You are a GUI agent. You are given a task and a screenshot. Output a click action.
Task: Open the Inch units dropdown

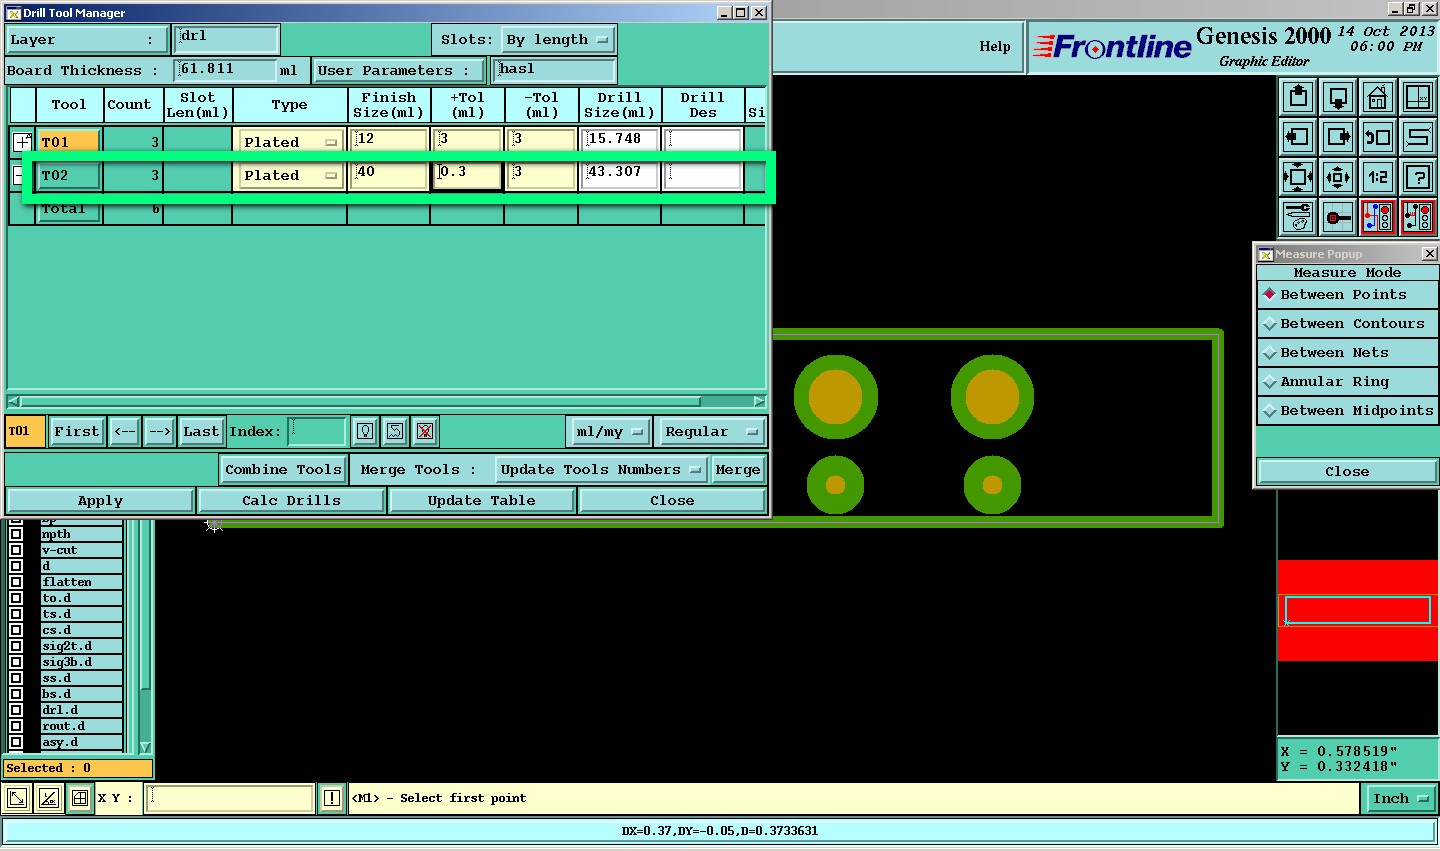[x=1400, y=798]
